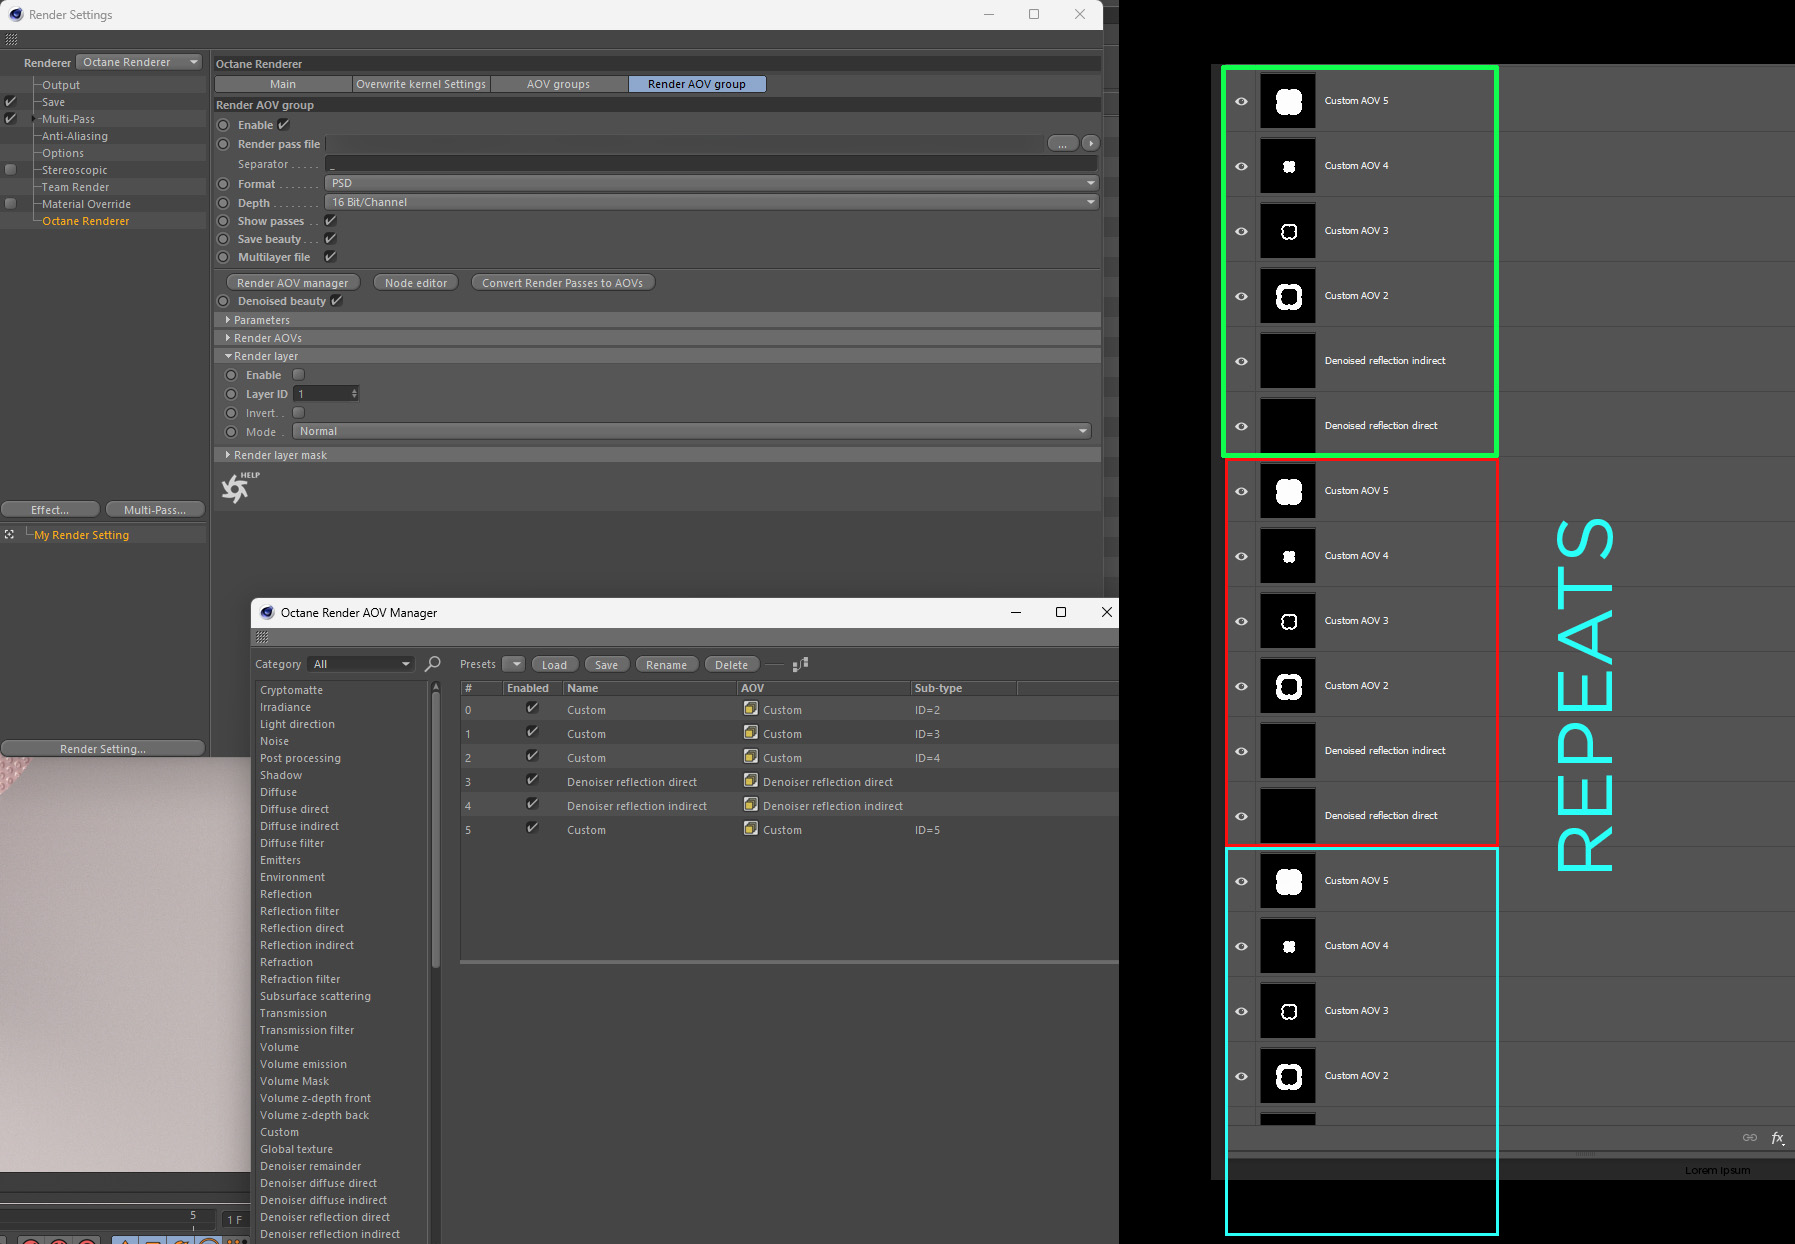
Task: Click the AOV icon in table row 3
Action: pos(751,781)
